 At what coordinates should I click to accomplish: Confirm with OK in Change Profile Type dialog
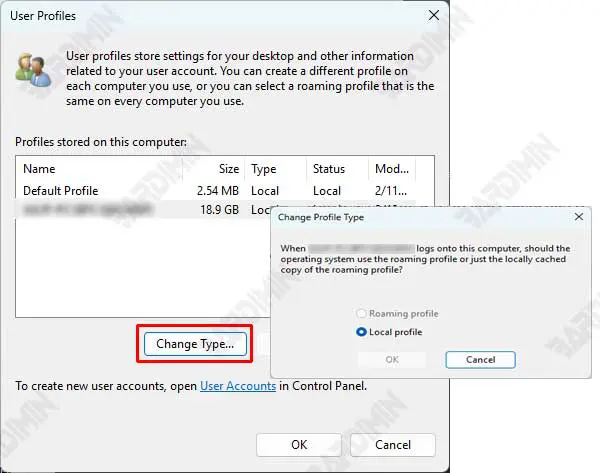392,360
